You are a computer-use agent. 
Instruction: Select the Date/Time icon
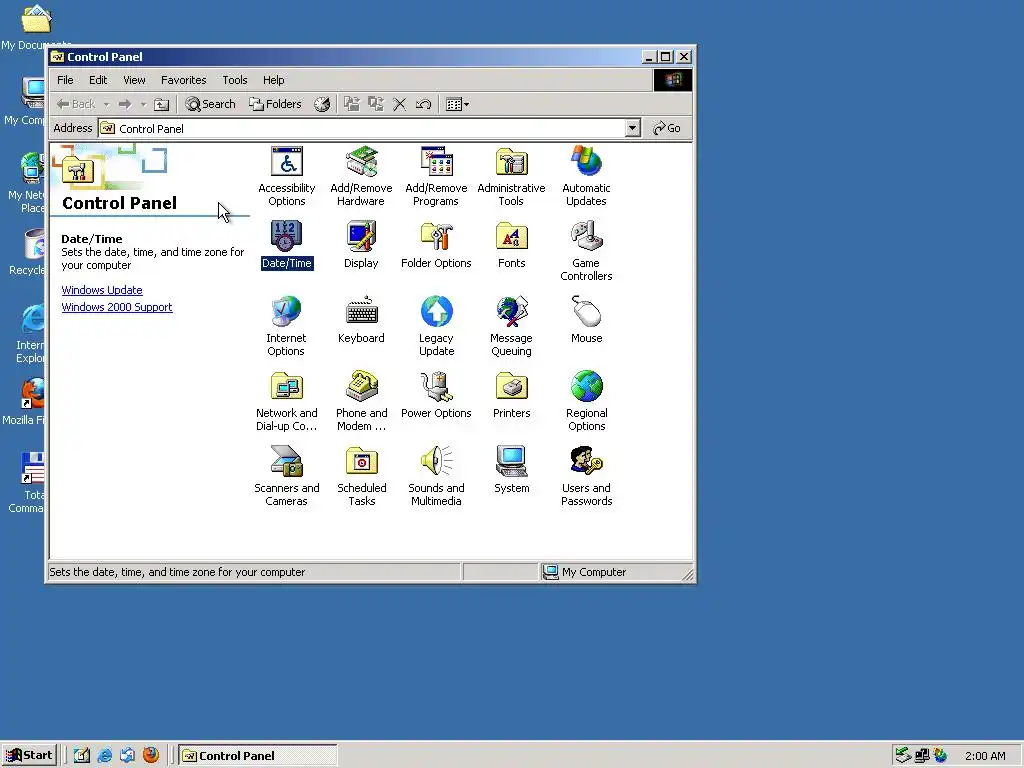coord(287,246)
